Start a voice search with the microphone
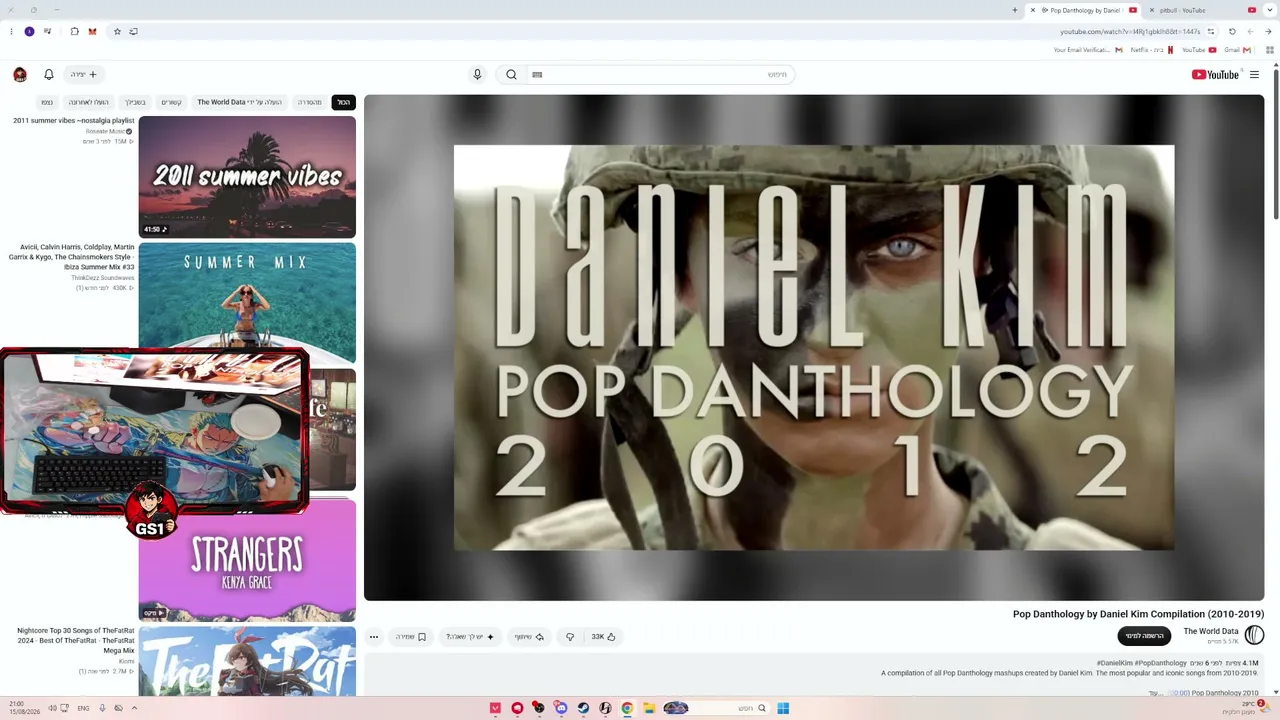 [x=477, y=74]
